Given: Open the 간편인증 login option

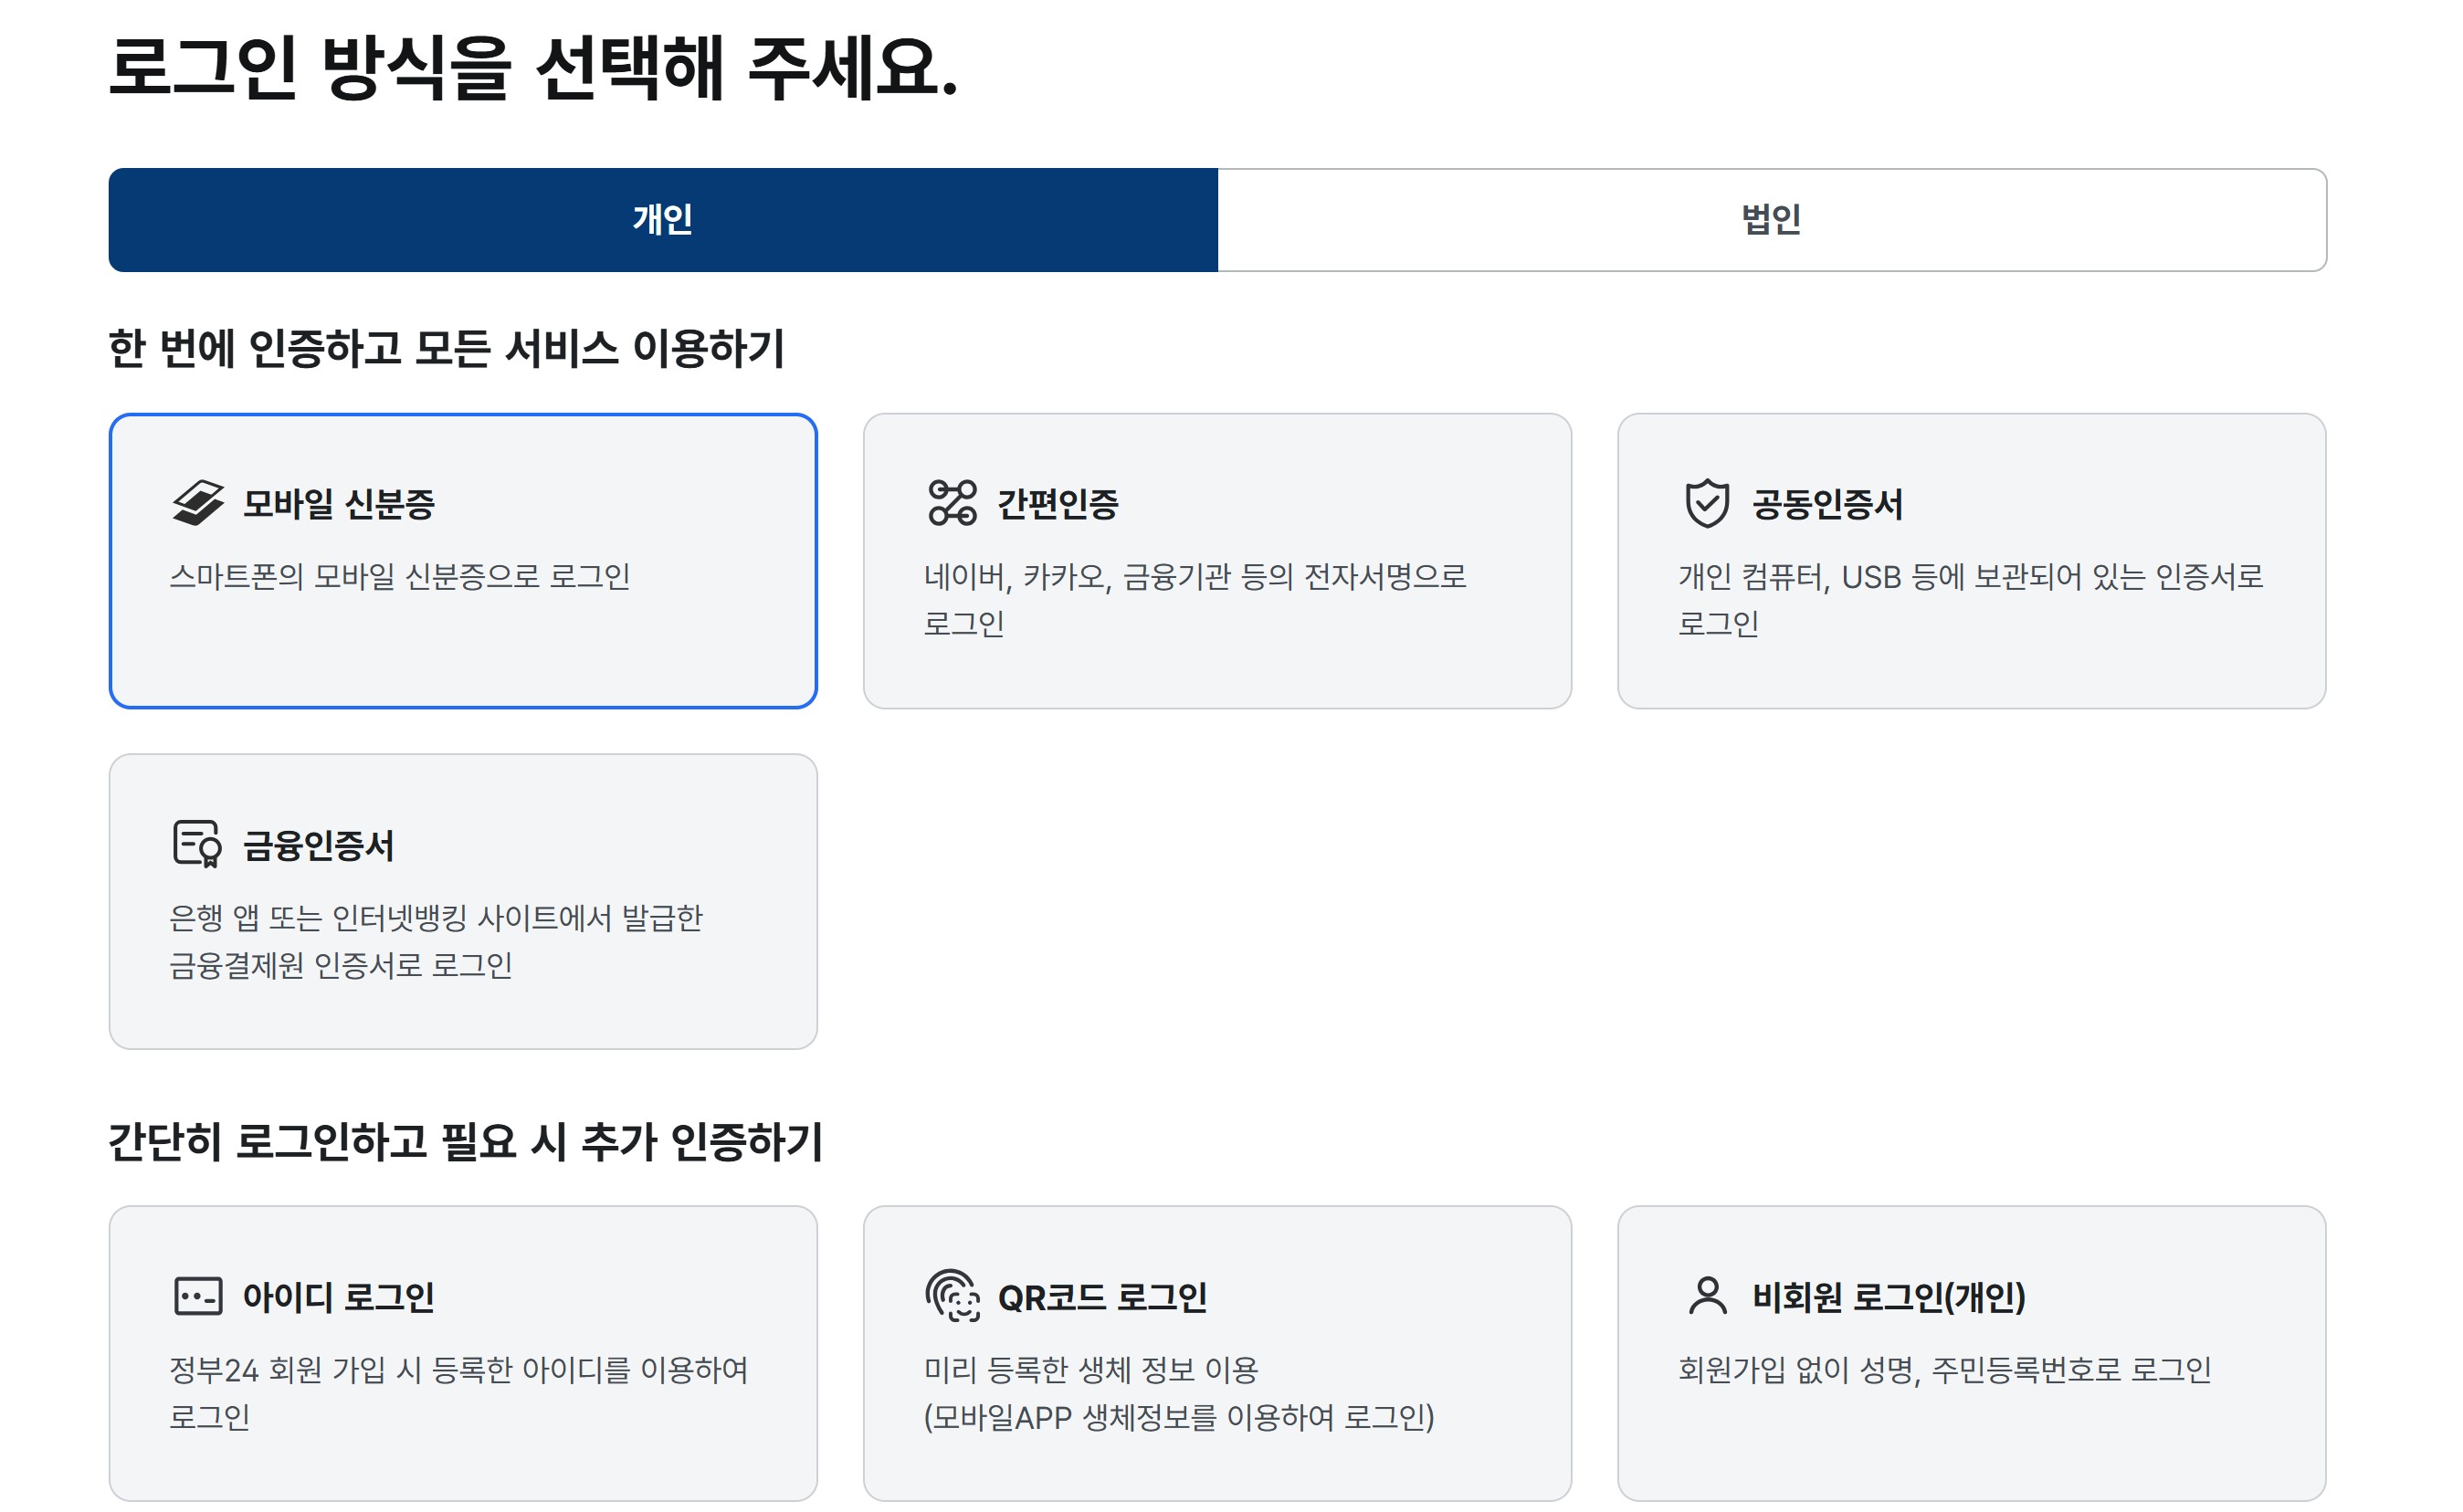Looking at the screenshot, I should coord(1057,504).
